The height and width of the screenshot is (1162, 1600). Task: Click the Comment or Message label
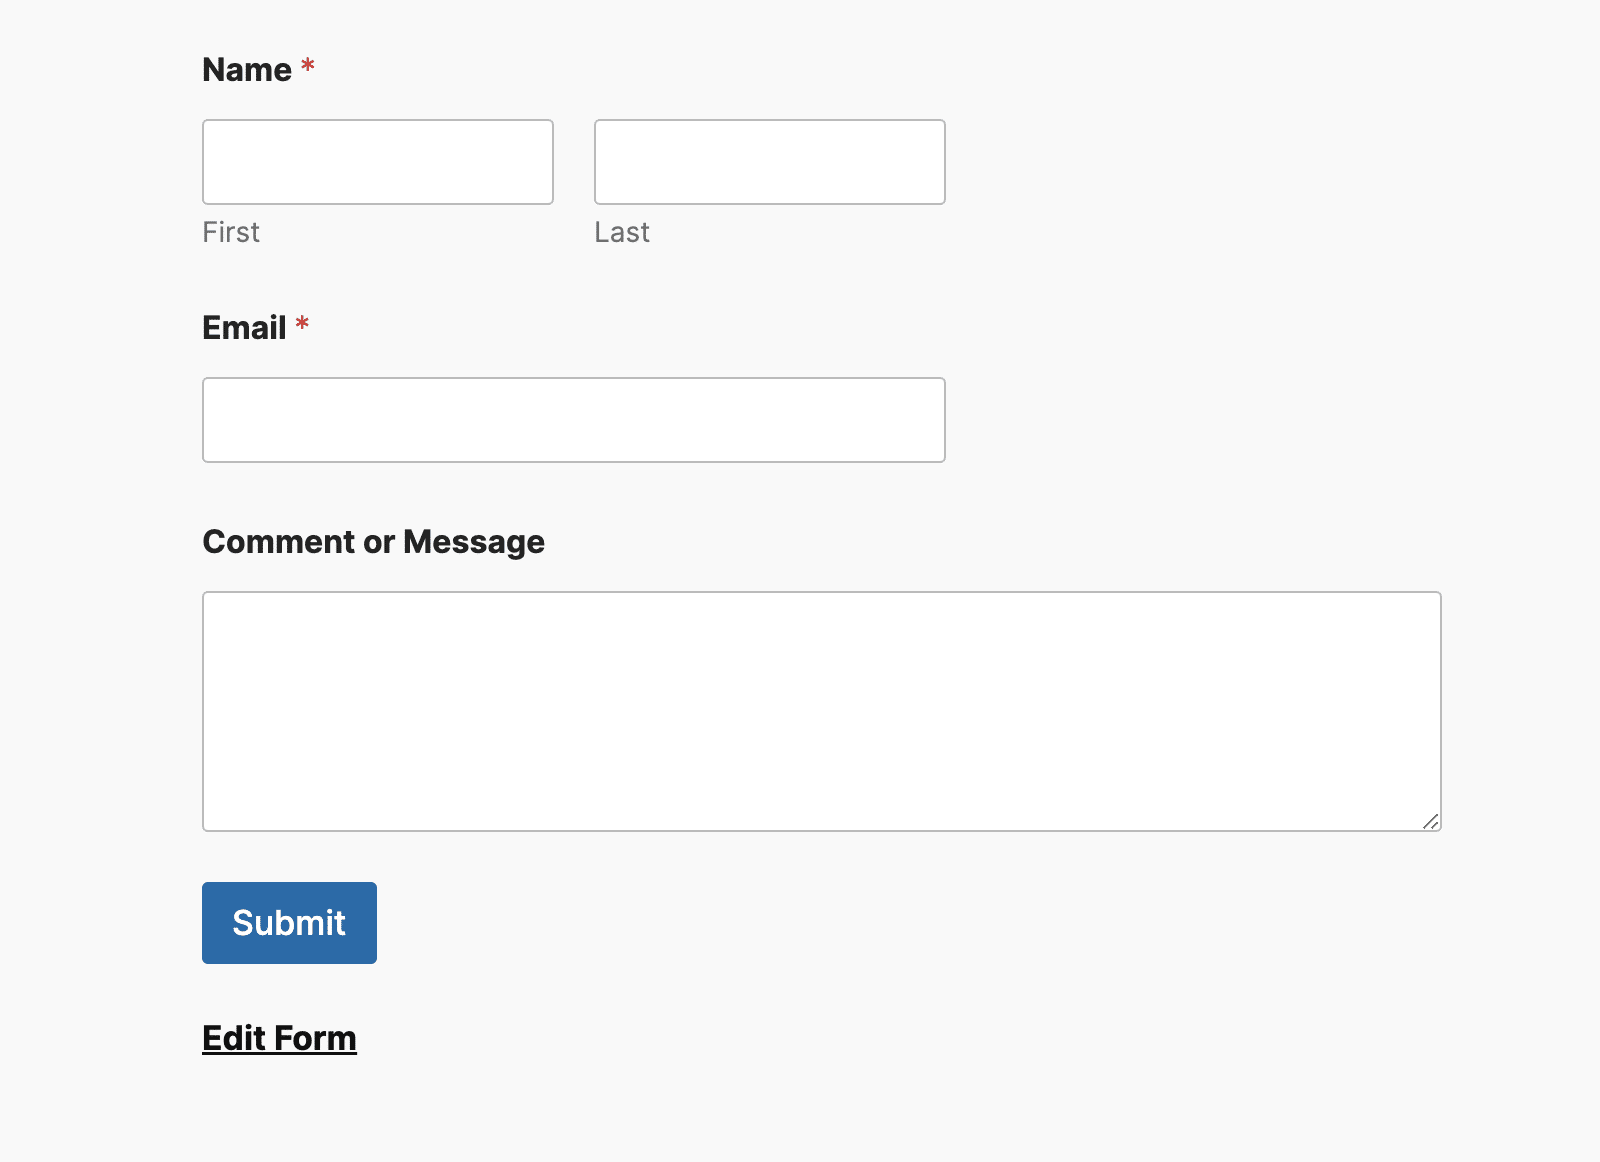373,541
